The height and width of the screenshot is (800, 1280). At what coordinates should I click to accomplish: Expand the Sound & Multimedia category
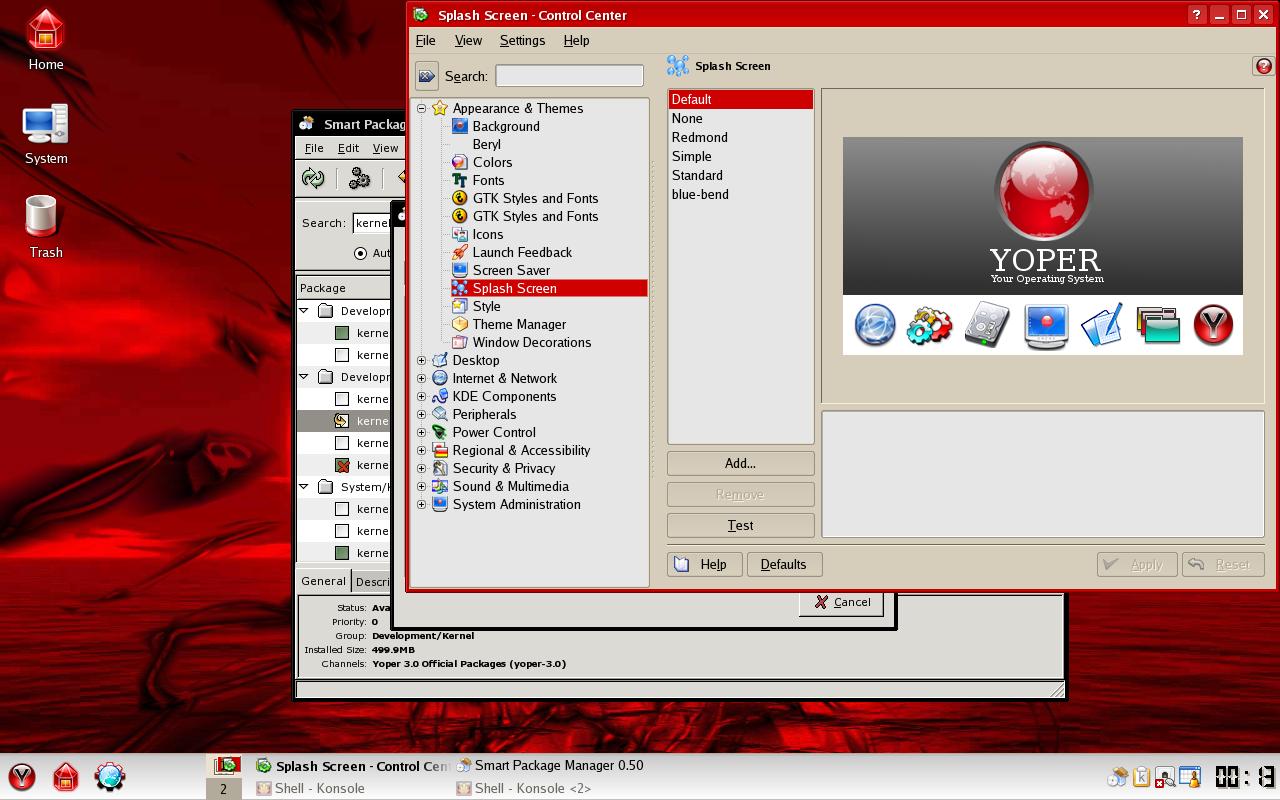pos(422,486)
